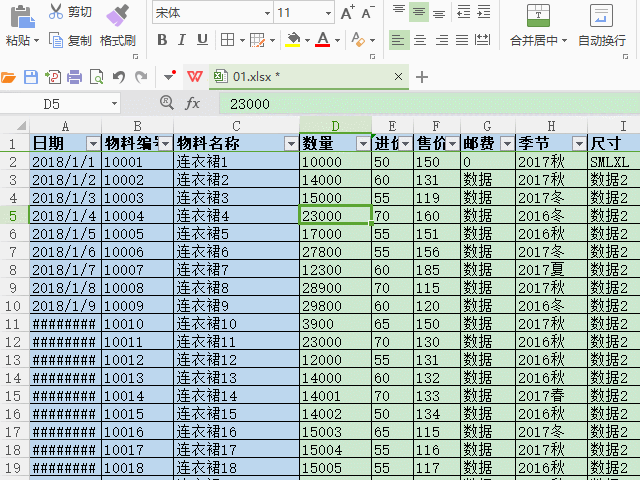Save the workbook with disk icon
640x480 pixels.
click(x=31, y=77)
